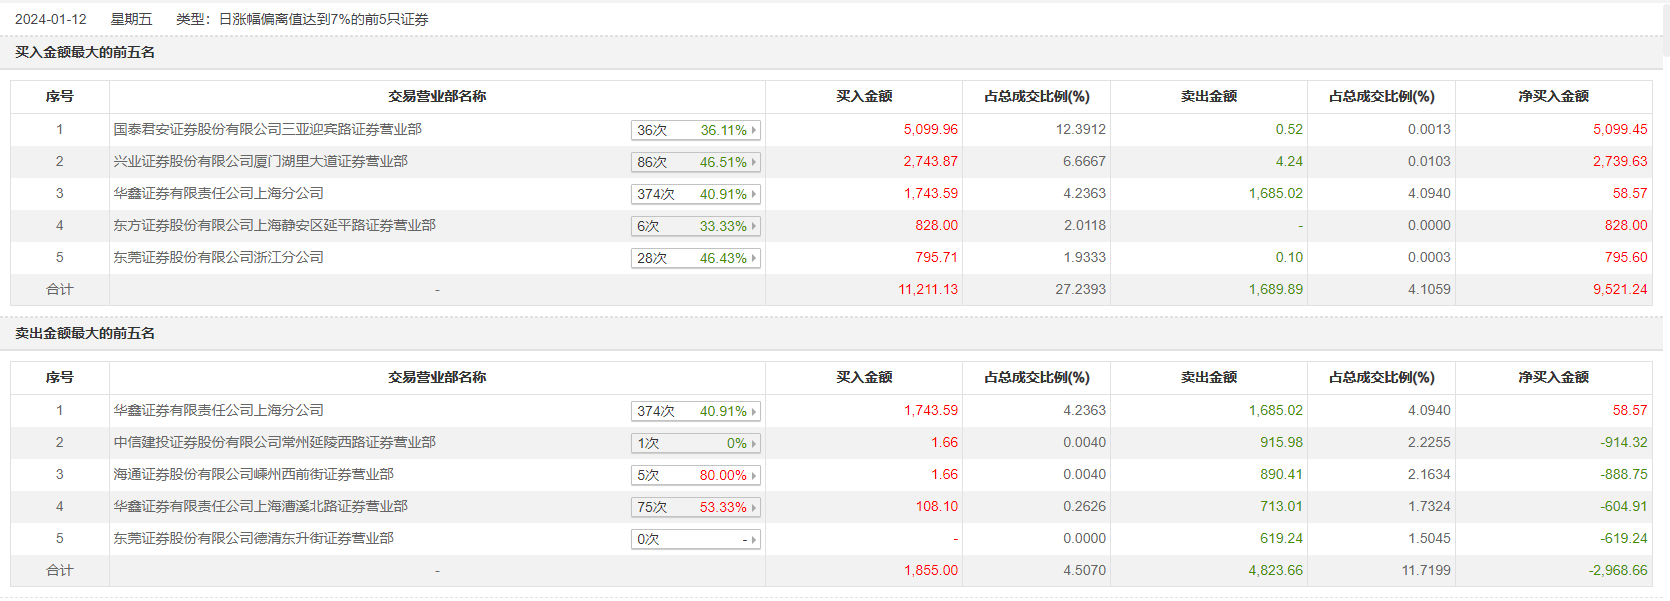
Task: Click 净买入金额 column header in the buy table
Action: point(1553,96)
